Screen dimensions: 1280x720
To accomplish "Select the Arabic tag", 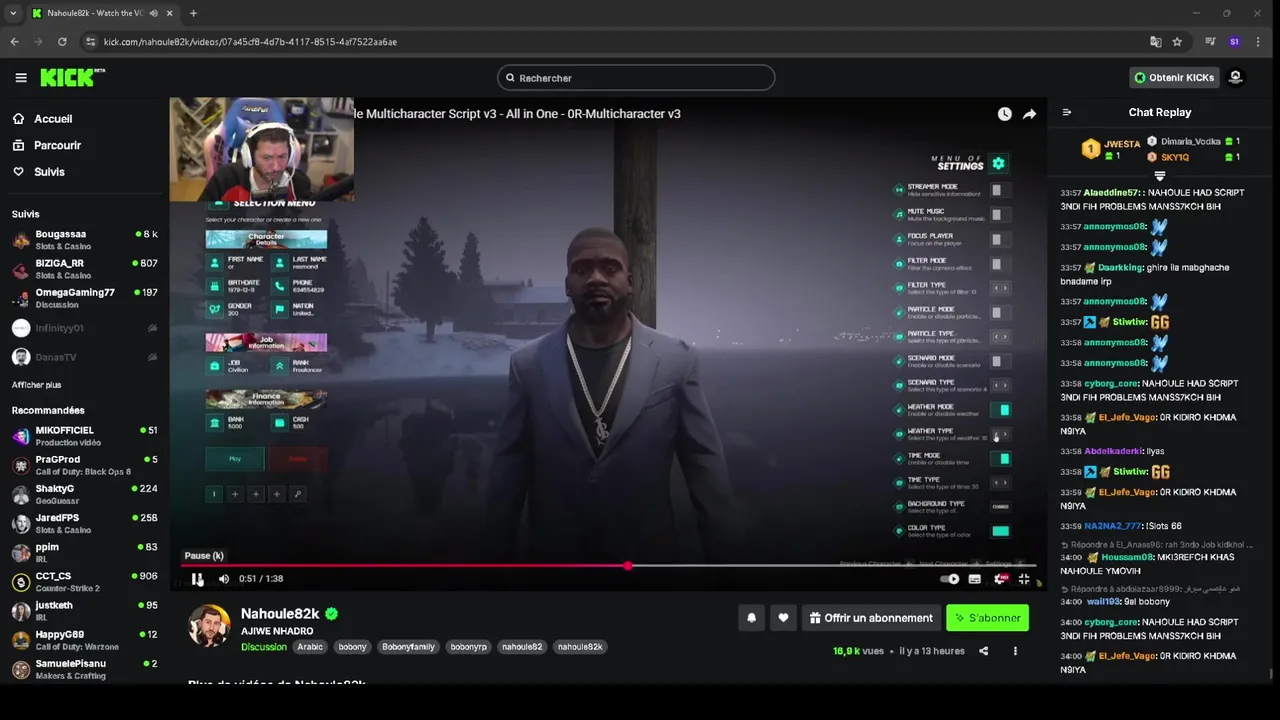I will click(310, 647).
